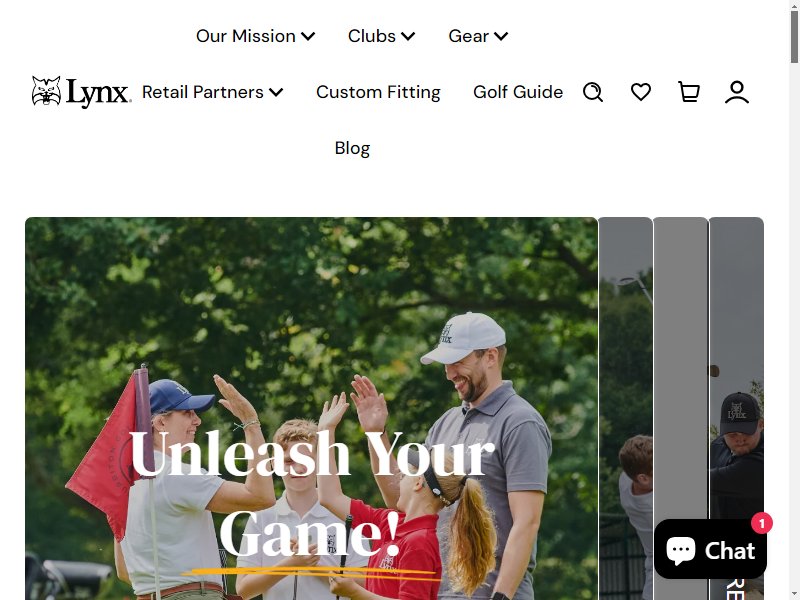Open the Custom Fitting menu item

point(378,92)
